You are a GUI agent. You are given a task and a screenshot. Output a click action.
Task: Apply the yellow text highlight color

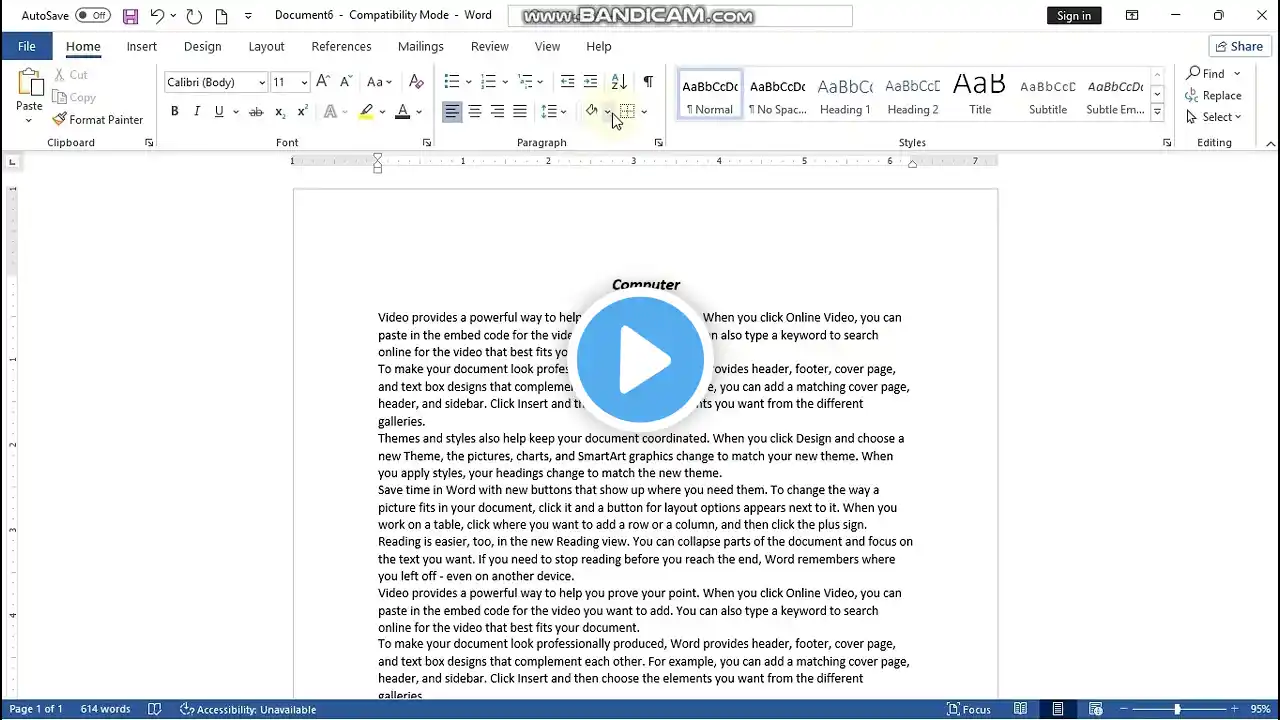pyautogui.click(x=366, y=111)
